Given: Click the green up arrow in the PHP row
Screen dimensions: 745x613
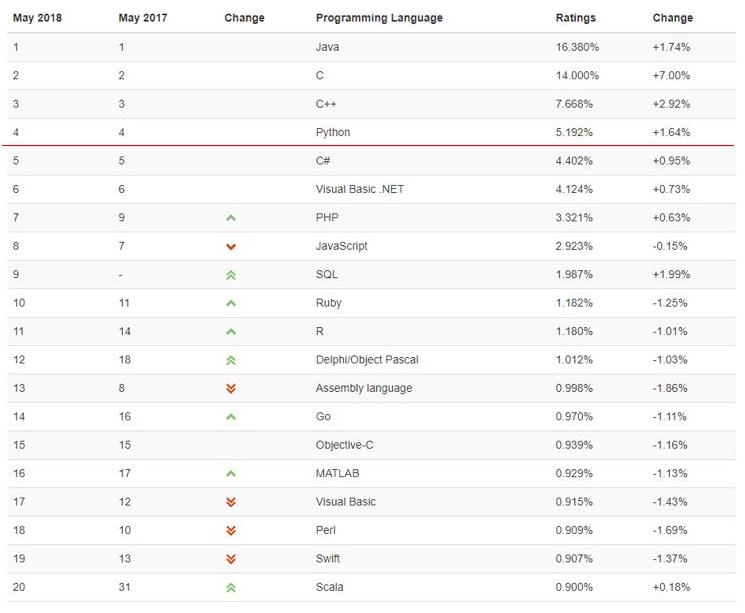Looking at the screenshot, I should [231, 218].
